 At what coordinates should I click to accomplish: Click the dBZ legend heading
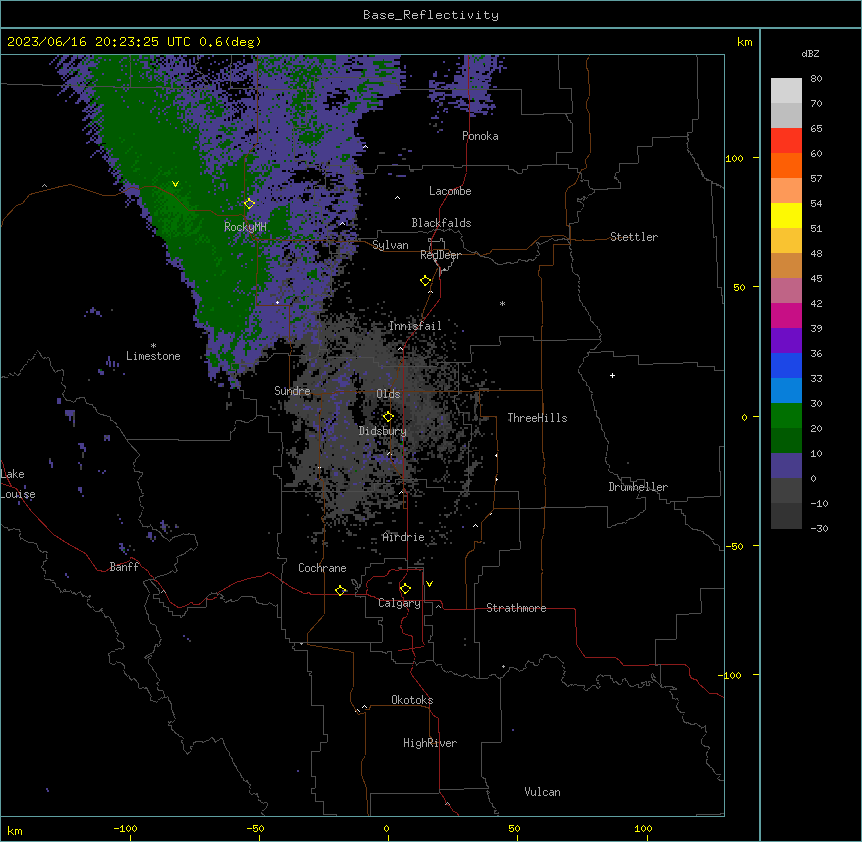coord(810,53)
